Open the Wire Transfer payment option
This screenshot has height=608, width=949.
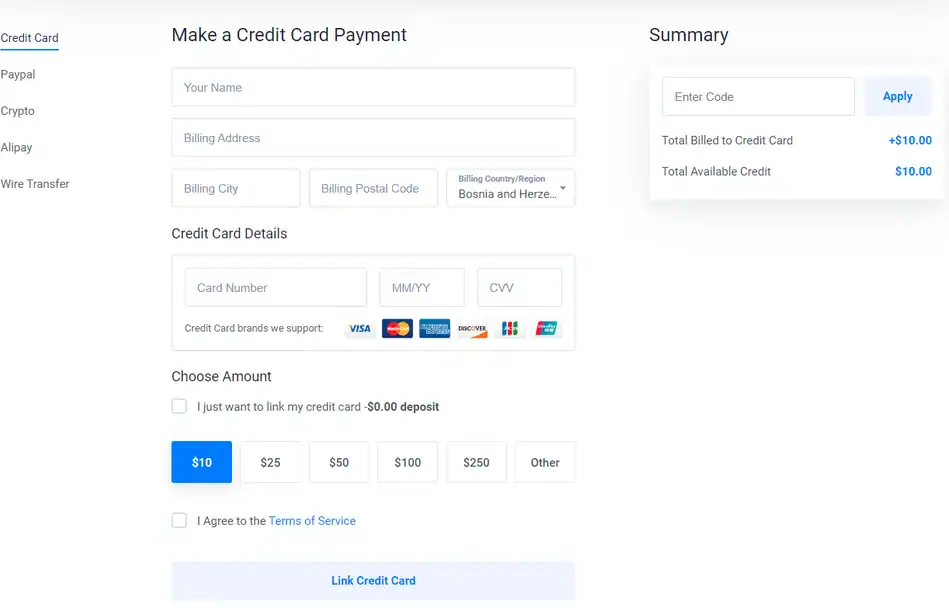pos(35,184)
